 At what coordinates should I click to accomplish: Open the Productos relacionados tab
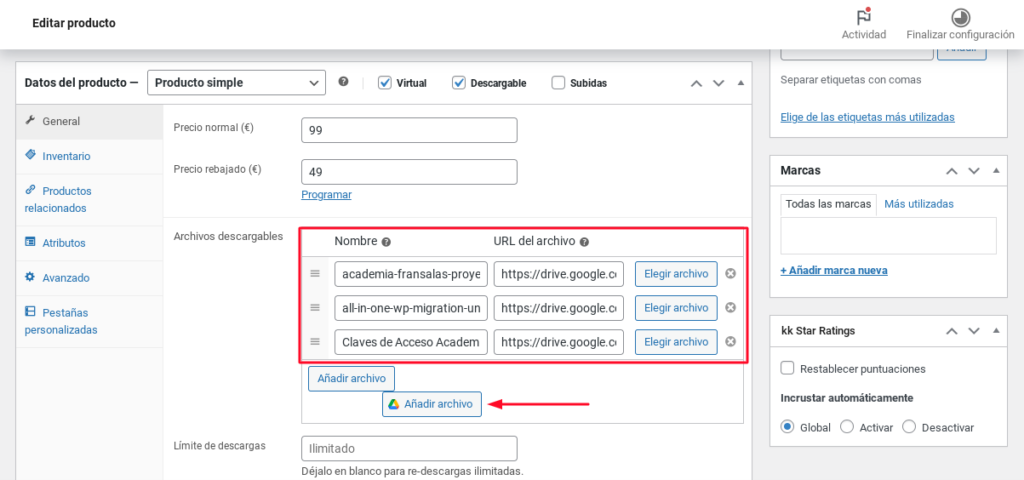[89, 200]
